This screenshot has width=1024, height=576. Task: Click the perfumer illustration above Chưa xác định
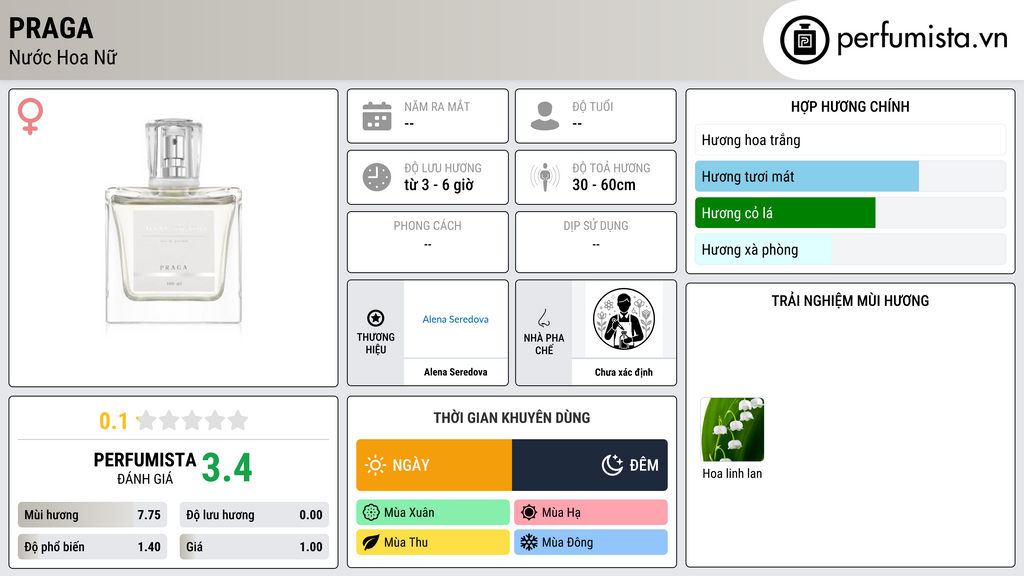pos(624,319)
